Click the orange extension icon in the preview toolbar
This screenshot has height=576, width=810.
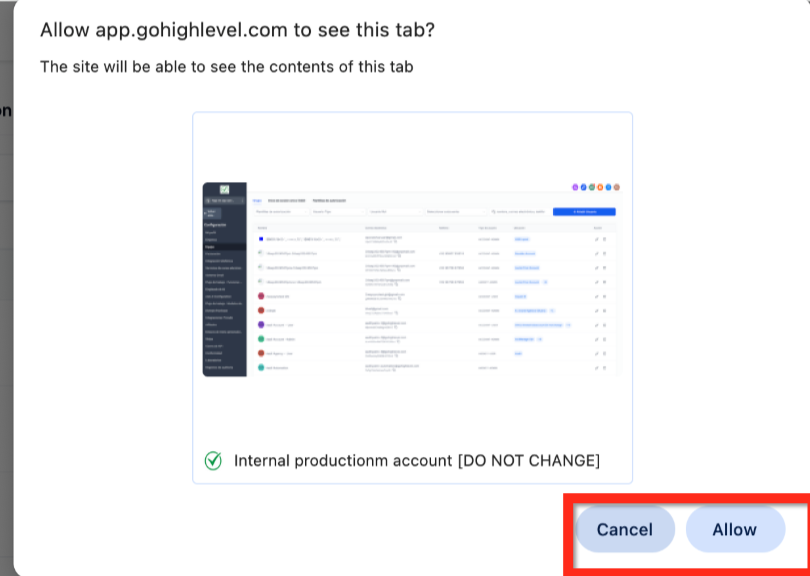pos(601,187)
